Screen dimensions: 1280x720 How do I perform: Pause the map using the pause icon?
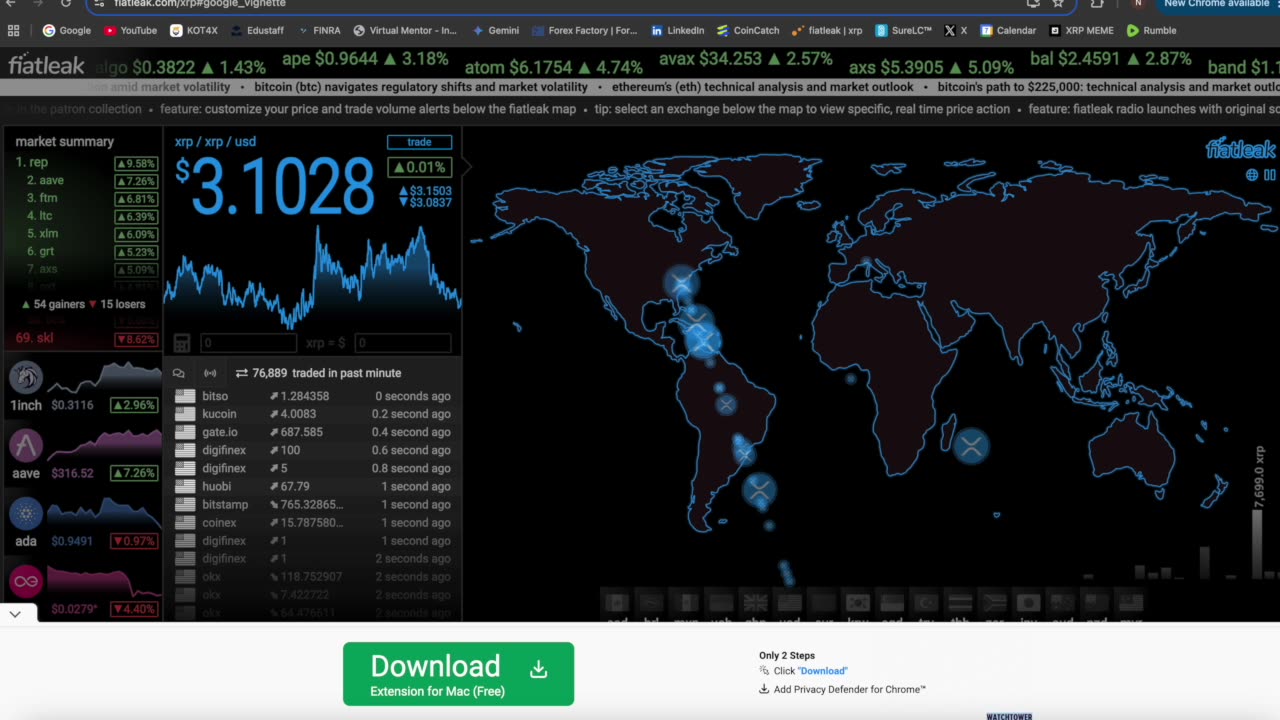click(1270, 175)
